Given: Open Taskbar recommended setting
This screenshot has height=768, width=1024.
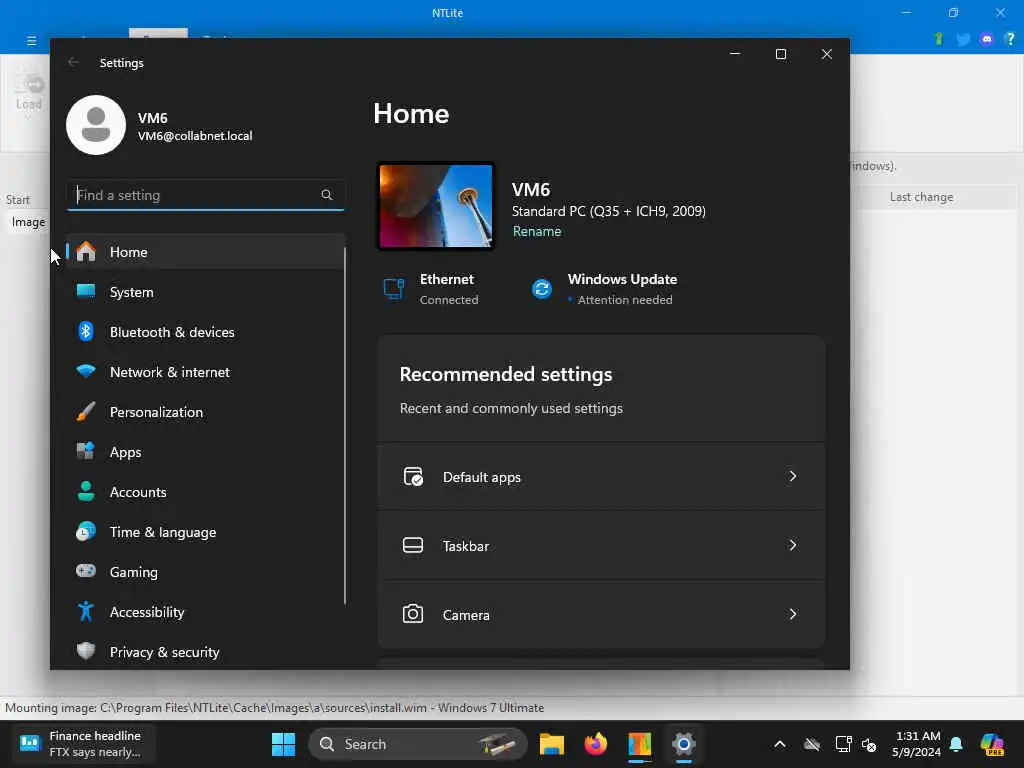Looking at the screenshot, I should (x=601, y=545).
